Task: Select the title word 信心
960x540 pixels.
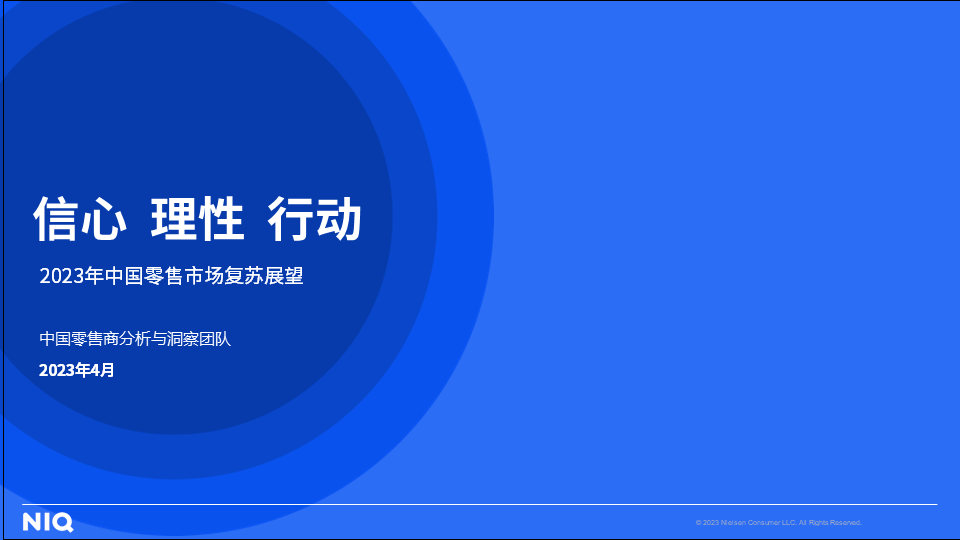Action: pos(80,218)
